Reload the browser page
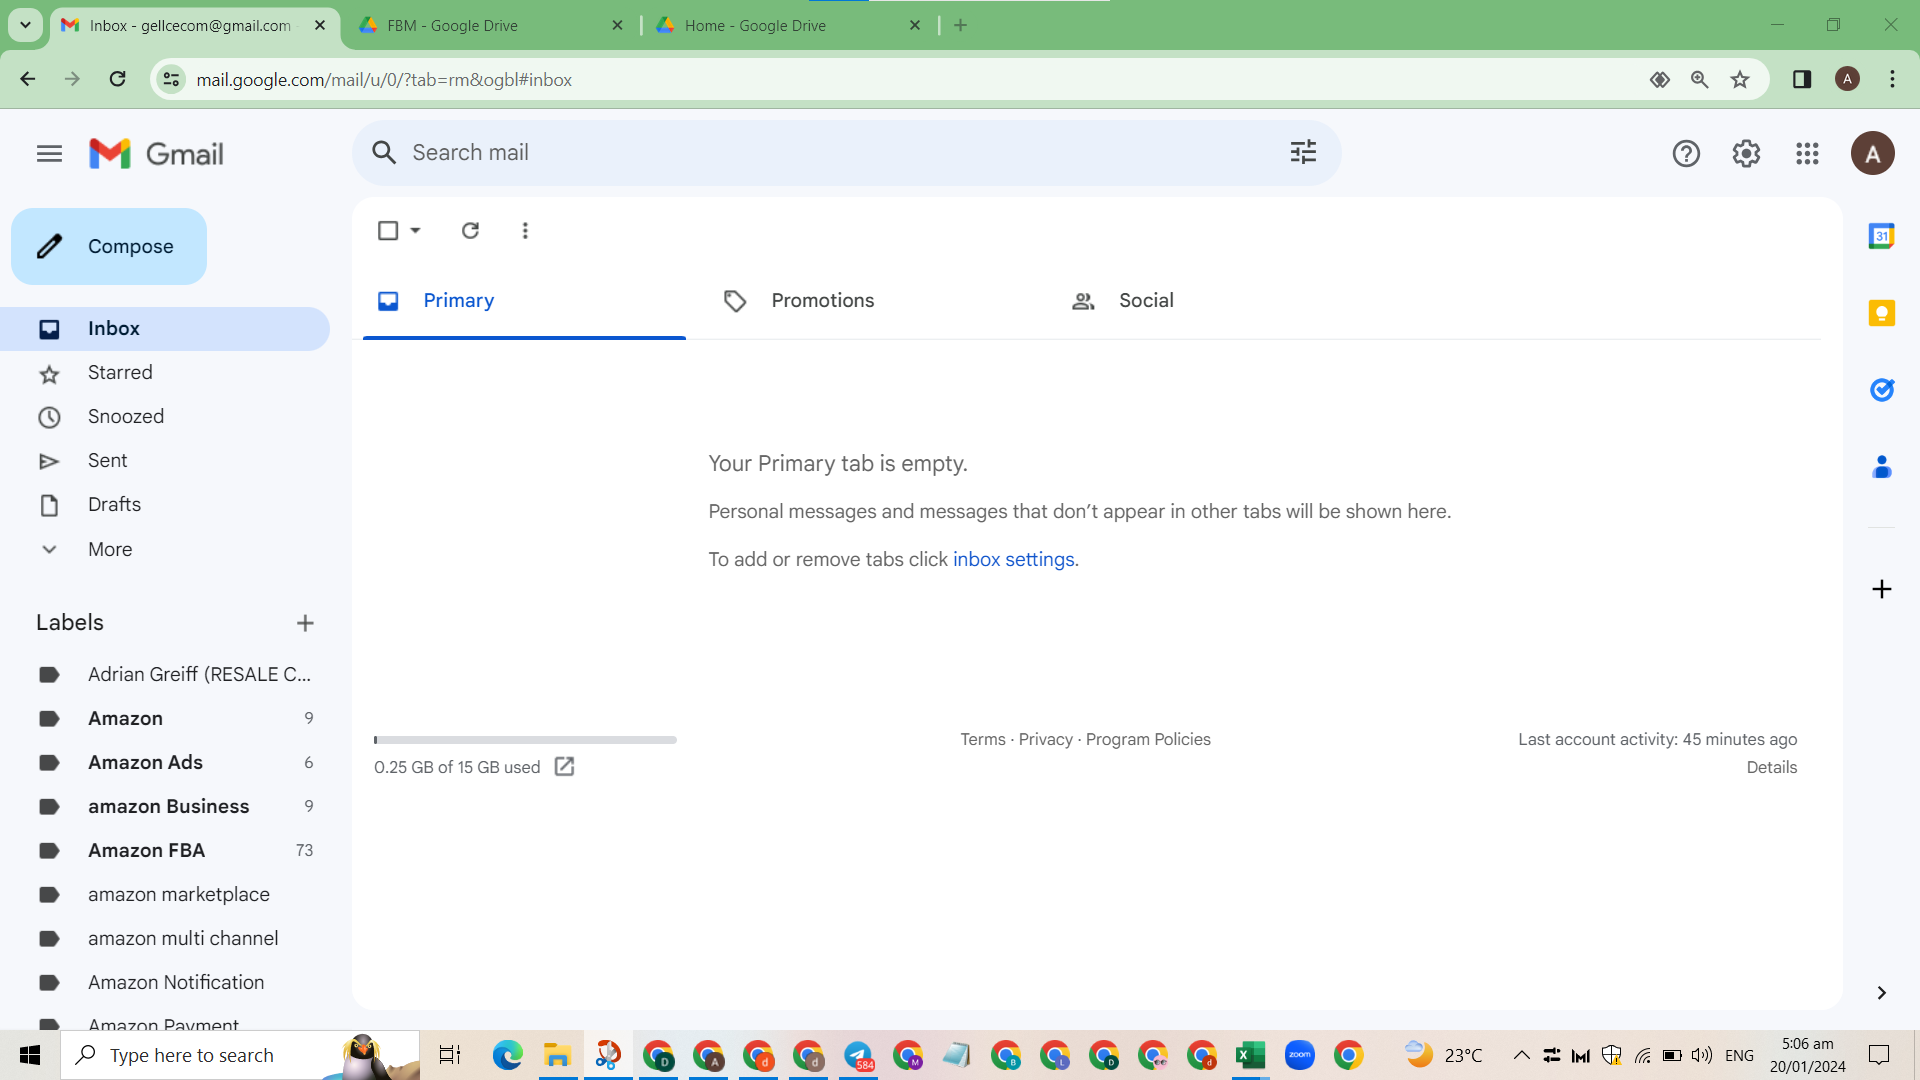Screen dimensions: 1920x1080 point(117,79)
